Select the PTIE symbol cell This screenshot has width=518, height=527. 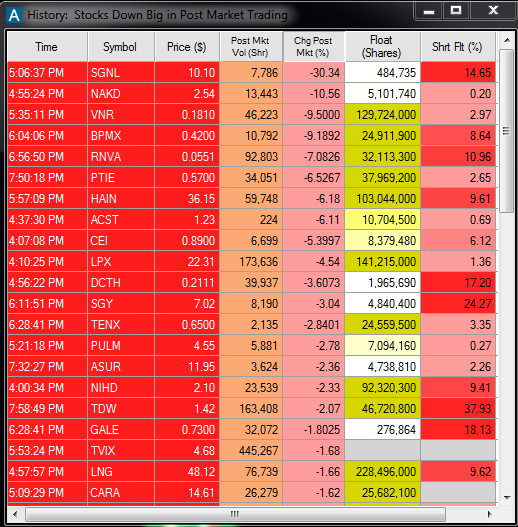(x=121, y=177)
